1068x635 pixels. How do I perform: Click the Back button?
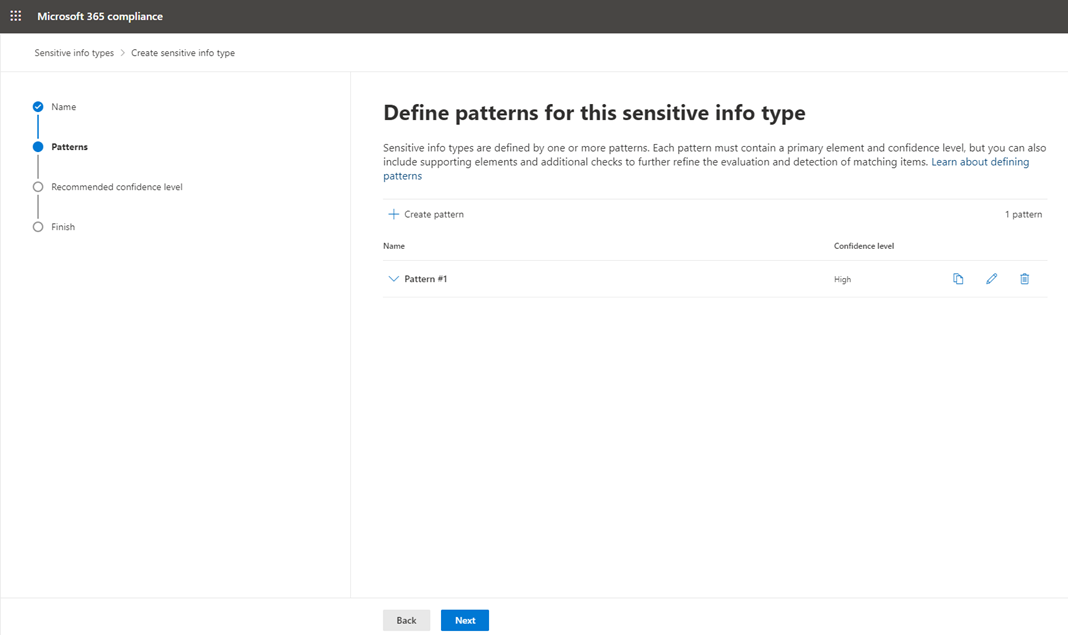tap(407, 620)
